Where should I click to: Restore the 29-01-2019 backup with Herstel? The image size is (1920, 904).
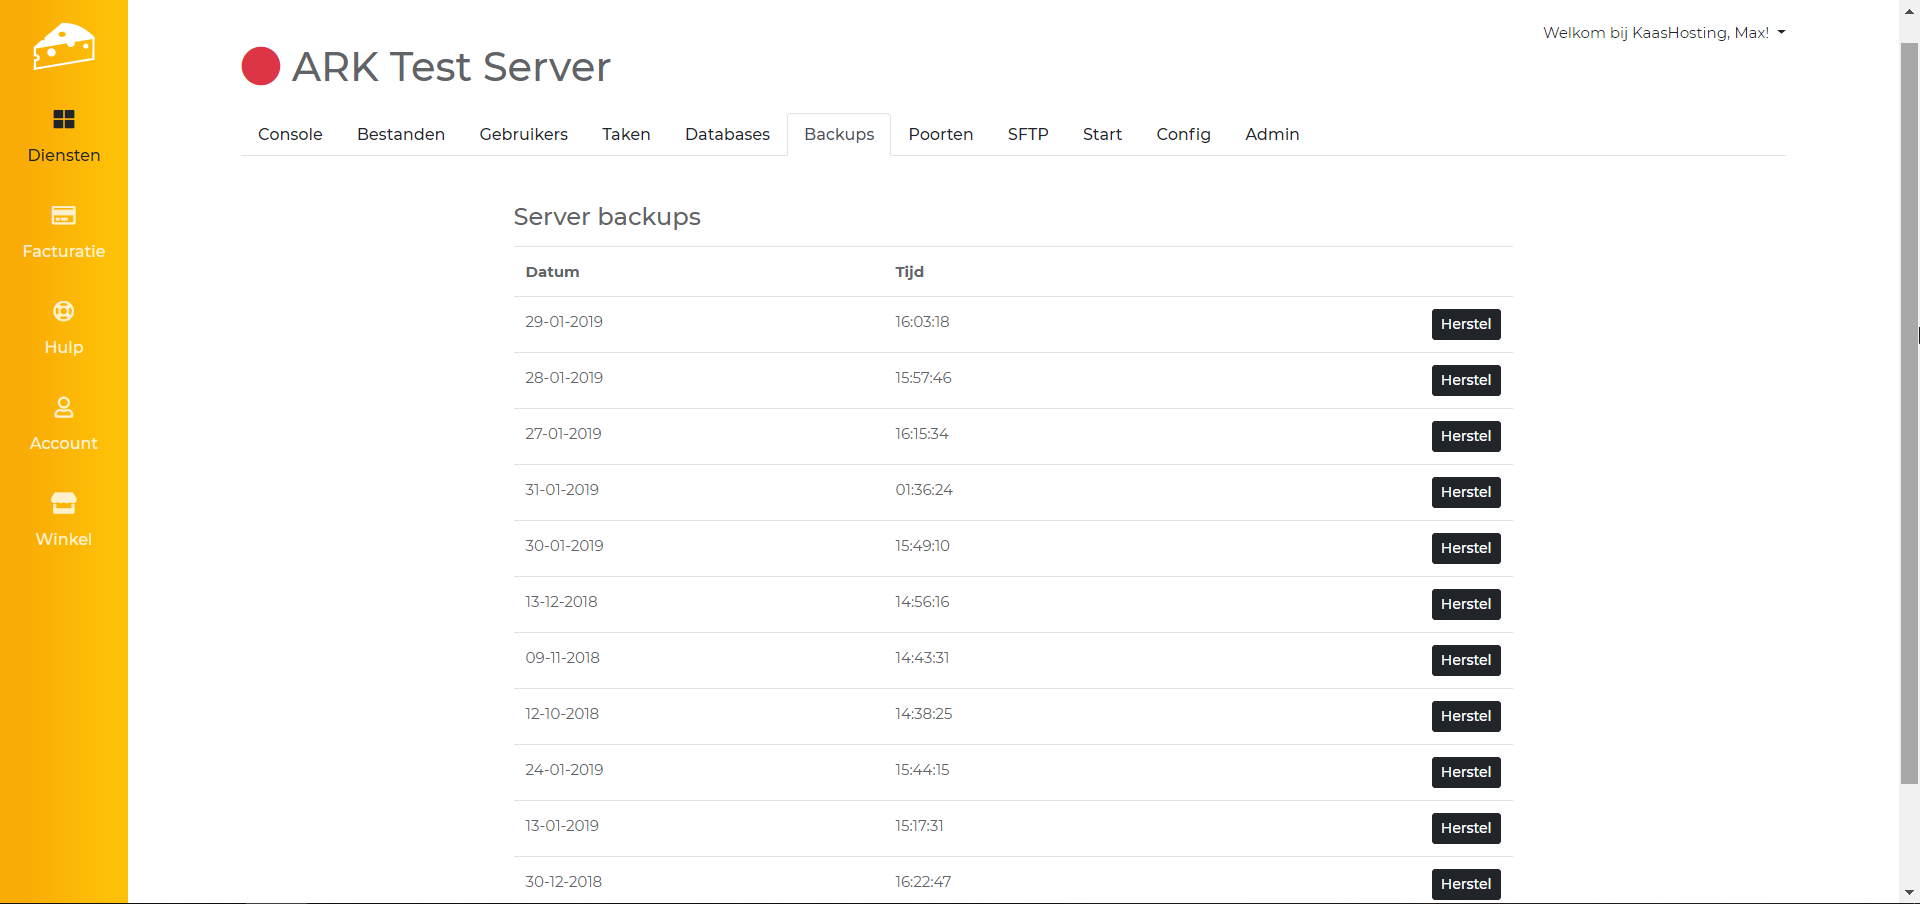(1465, 325)
